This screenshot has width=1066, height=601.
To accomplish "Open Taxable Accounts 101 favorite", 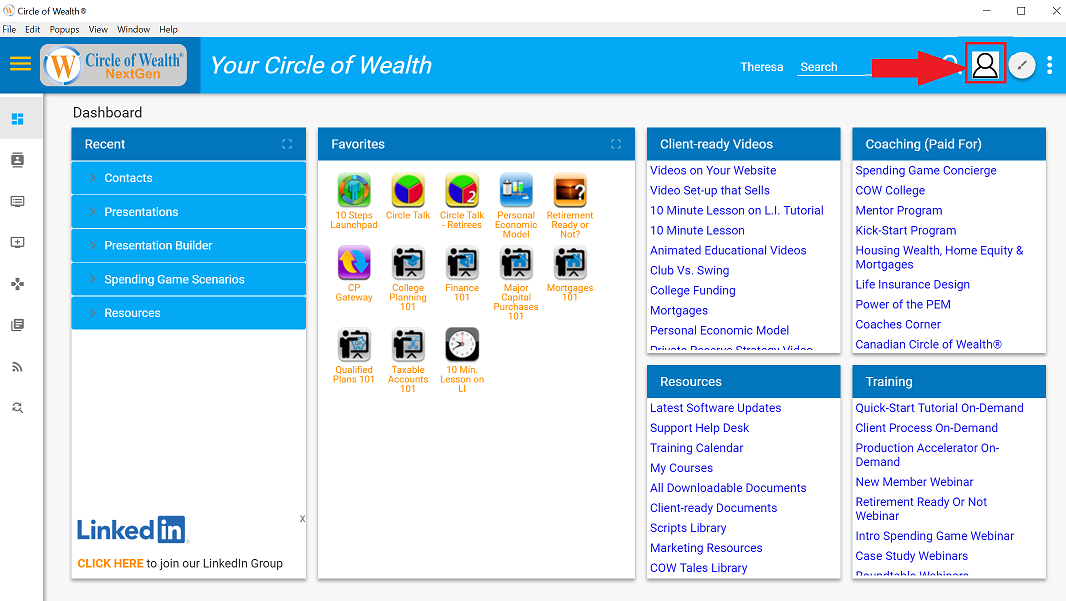I will (x=408, y=360).
